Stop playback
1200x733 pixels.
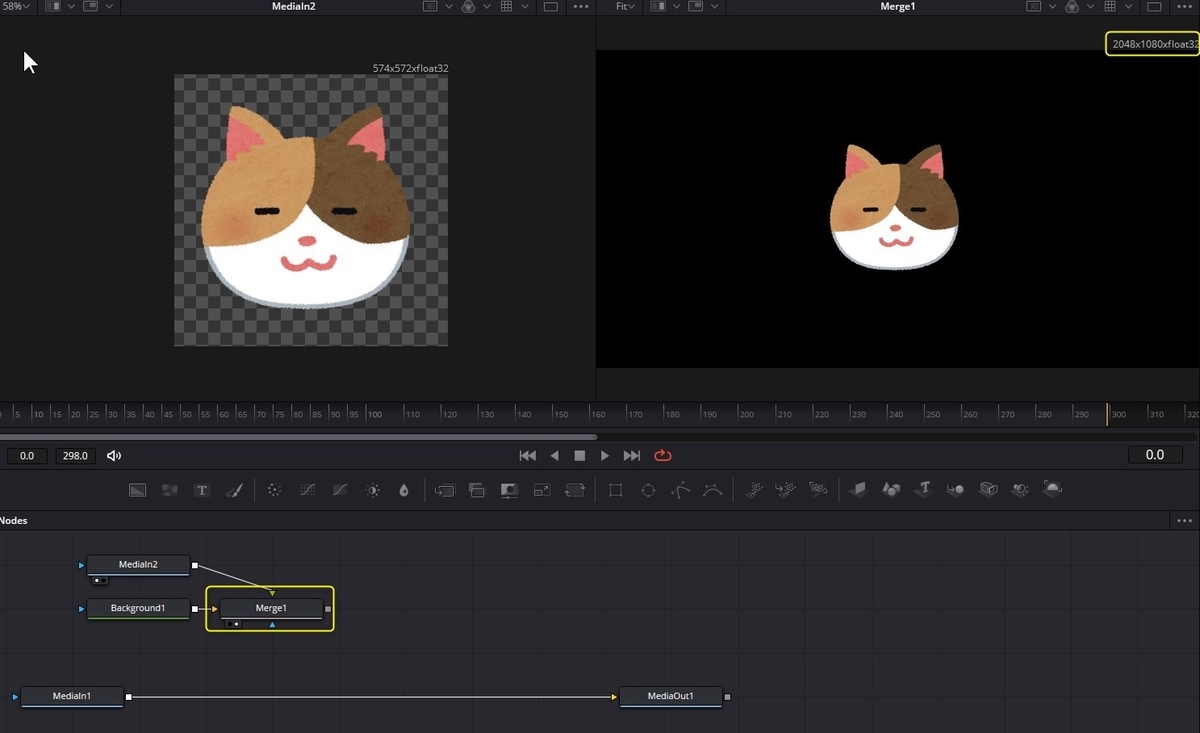[579, 455]
